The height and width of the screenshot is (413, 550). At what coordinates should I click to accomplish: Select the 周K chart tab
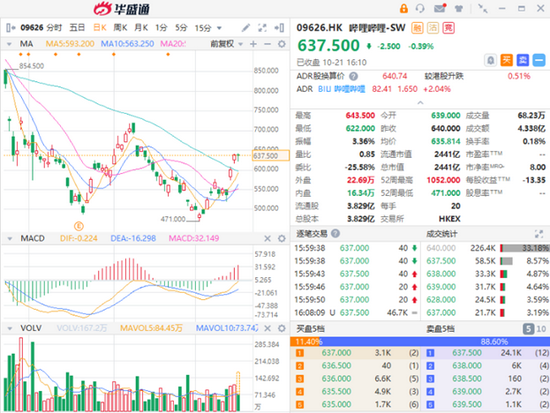pos(120,28)
